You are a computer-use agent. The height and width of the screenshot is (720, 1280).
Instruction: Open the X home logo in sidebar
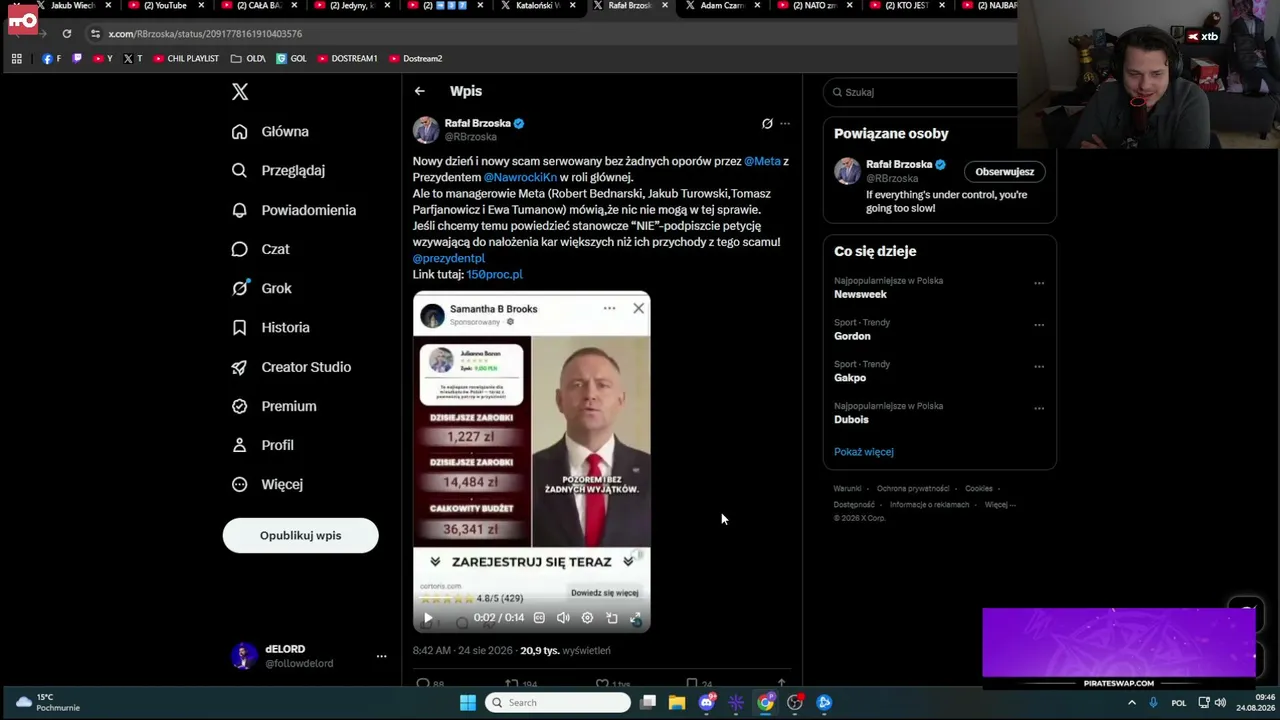240,92
